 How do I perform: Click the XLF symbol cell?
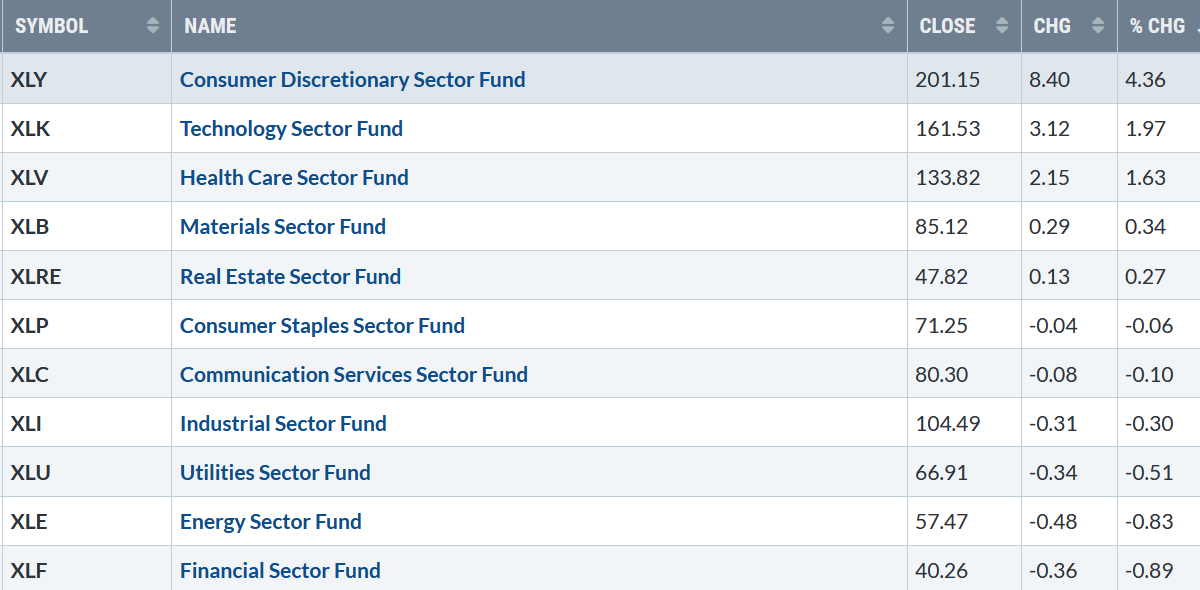tap(86, 570)
